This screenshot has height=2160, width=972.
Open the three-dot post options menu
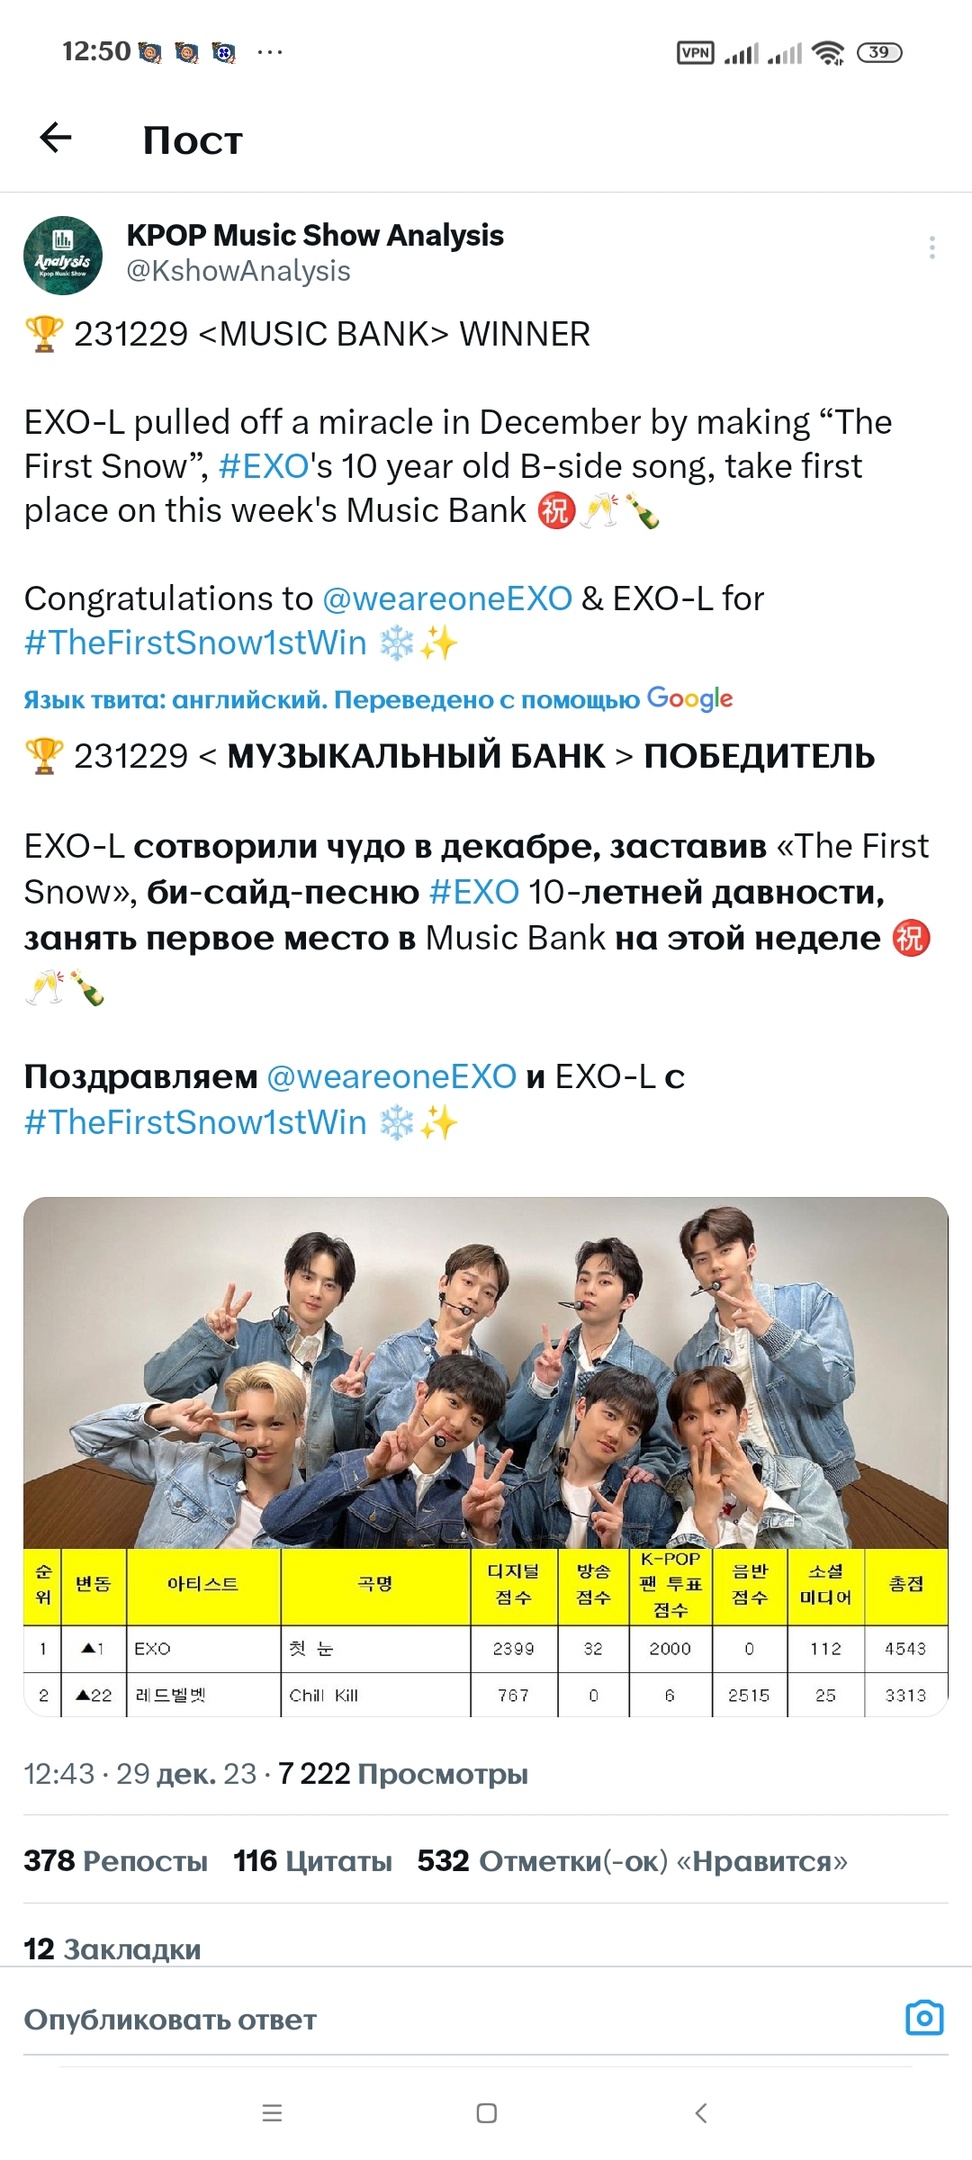pos(931,247)
